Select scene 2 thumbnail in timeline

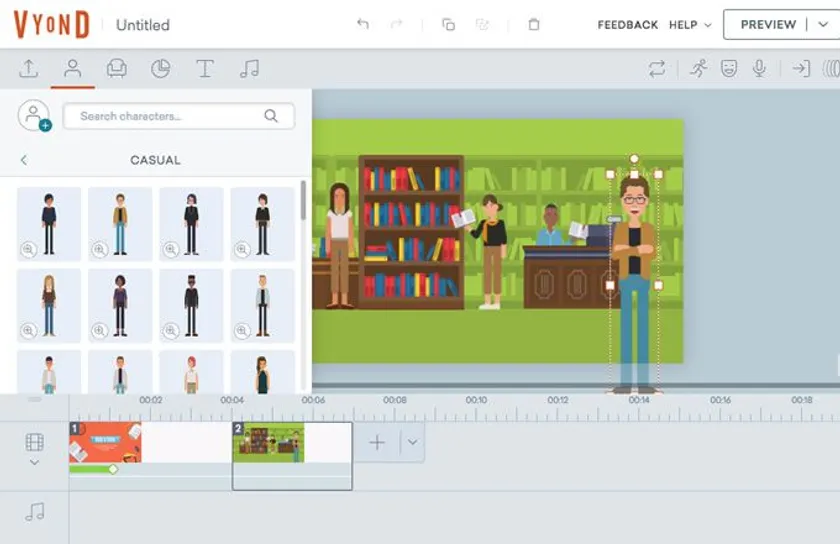click(268, 444)
